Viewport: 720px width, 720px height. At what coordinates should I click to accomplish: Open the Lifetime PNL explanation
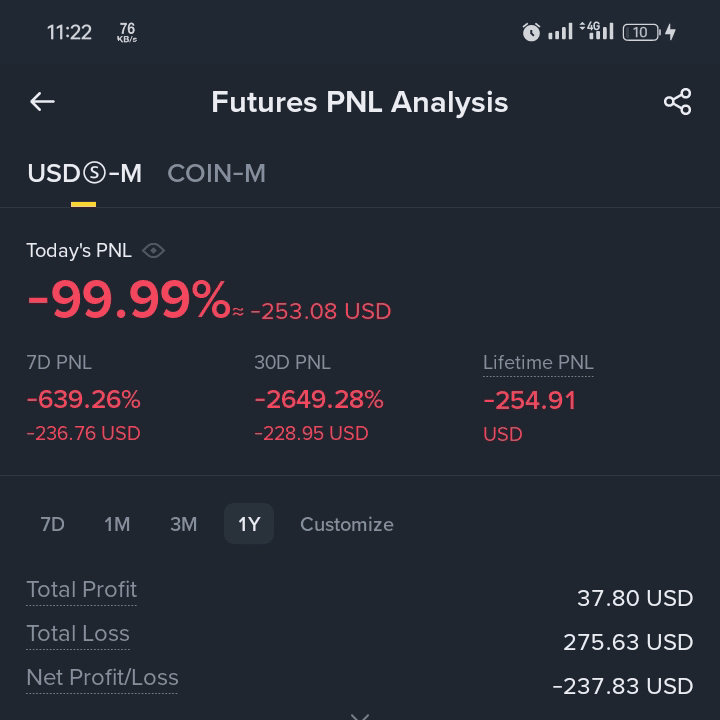[538, 363]
